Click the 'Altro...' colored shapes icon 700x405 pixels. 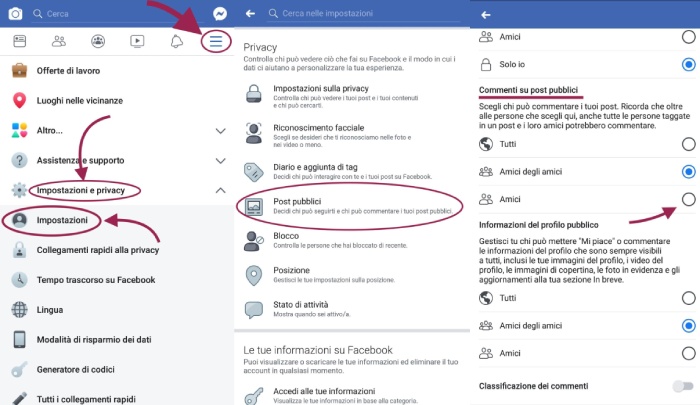19,130
